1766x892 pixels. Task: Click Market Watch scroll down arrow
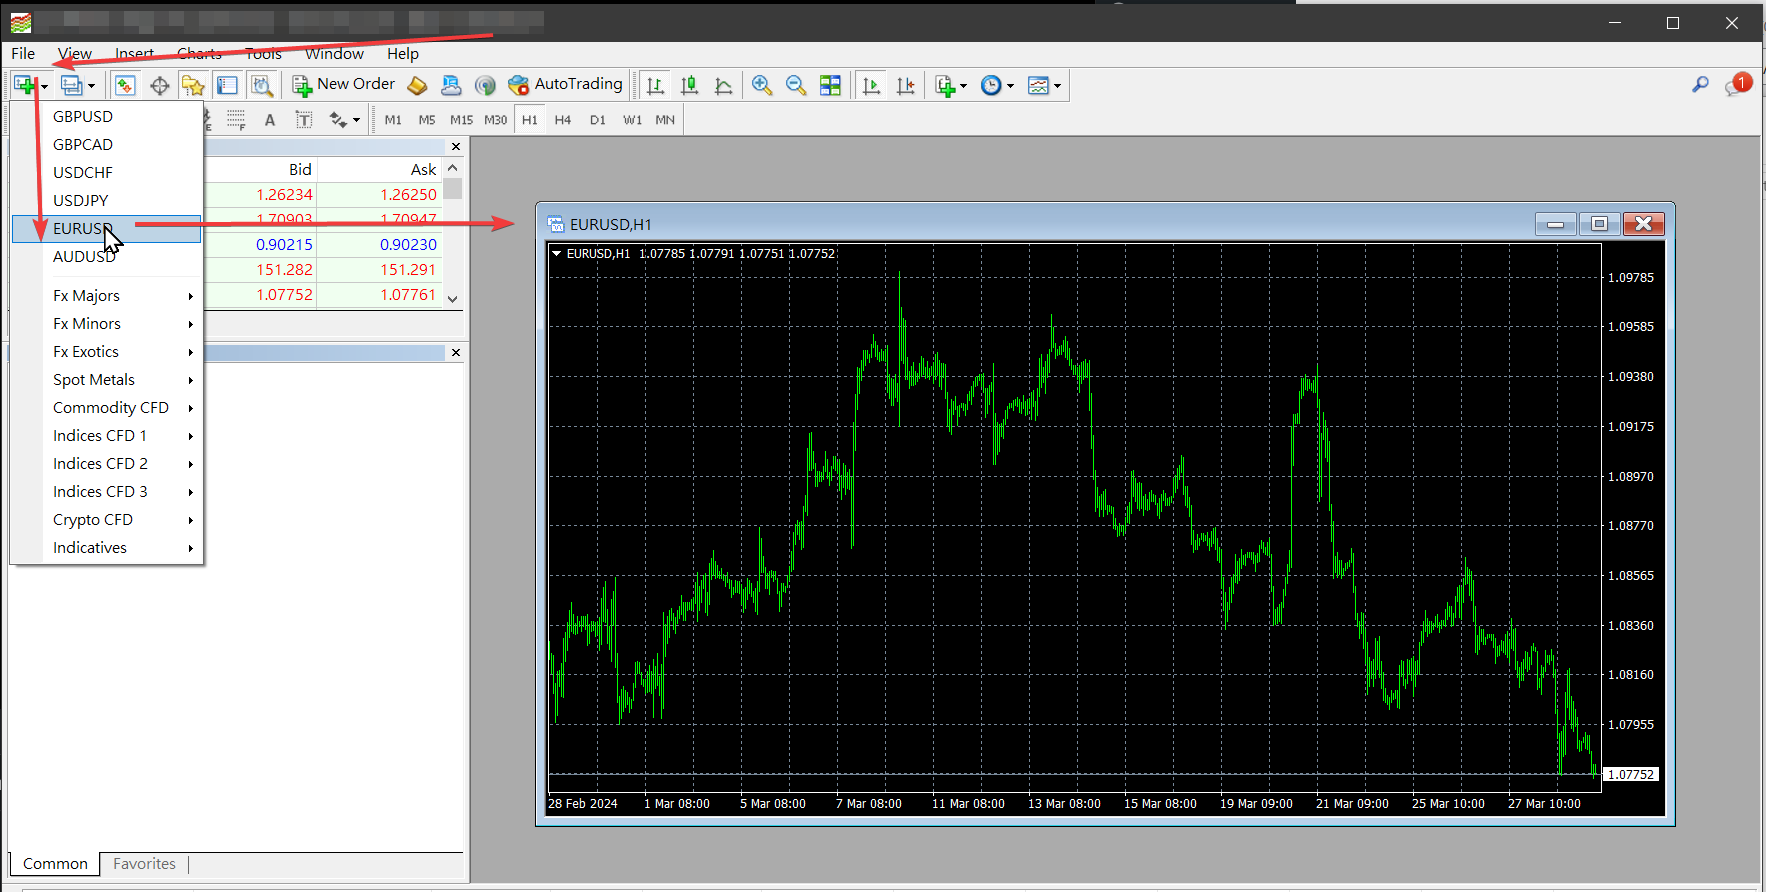coord(453,298)
